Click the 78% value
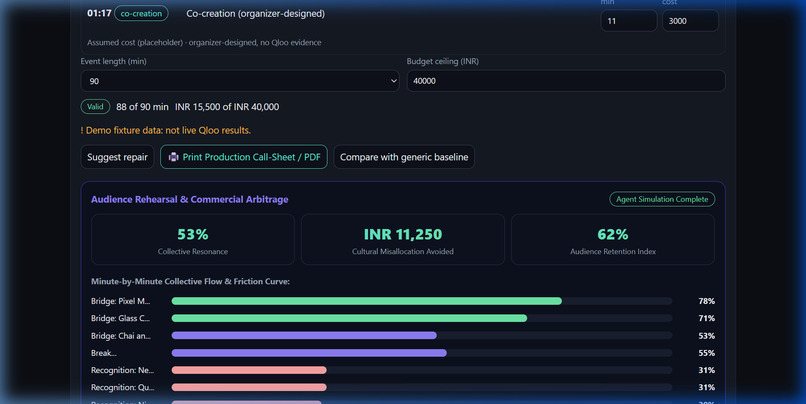Viewport: 806px width, 404px height. tap(706, 301)
